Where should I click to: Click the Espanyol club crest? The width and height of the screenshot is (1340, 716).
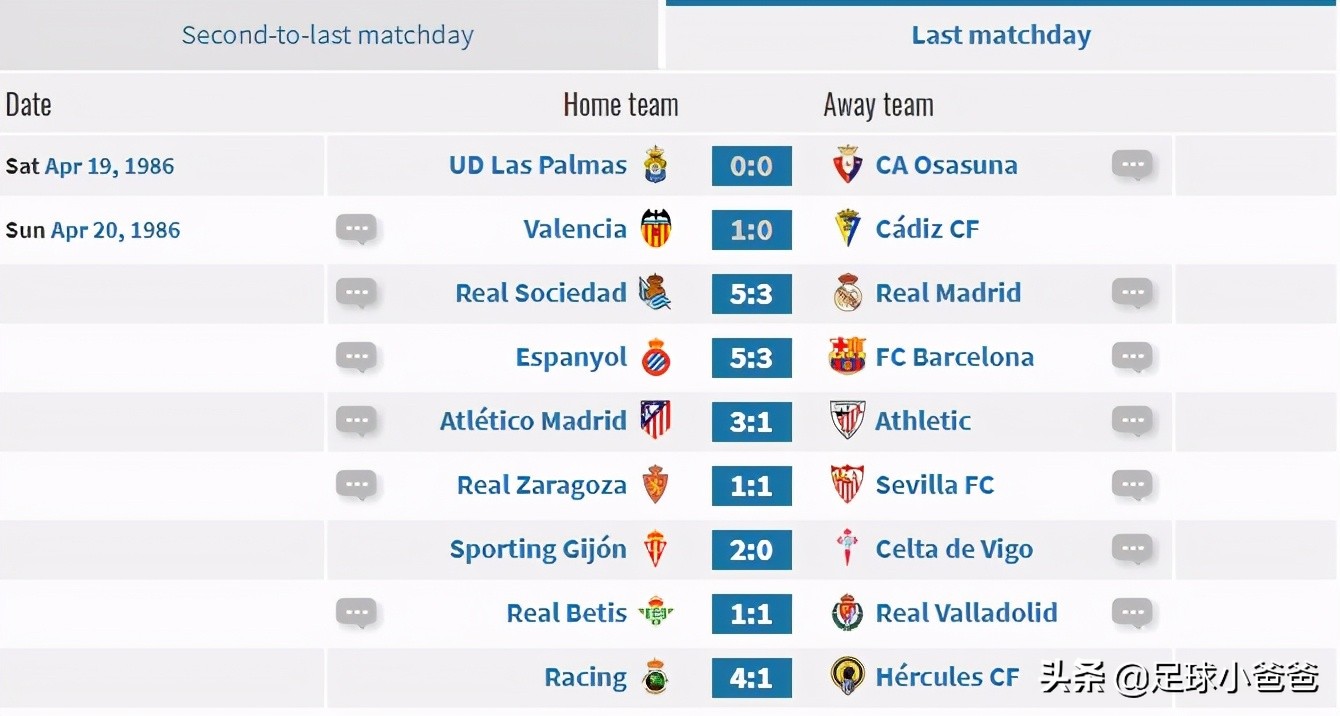[656, 357]
